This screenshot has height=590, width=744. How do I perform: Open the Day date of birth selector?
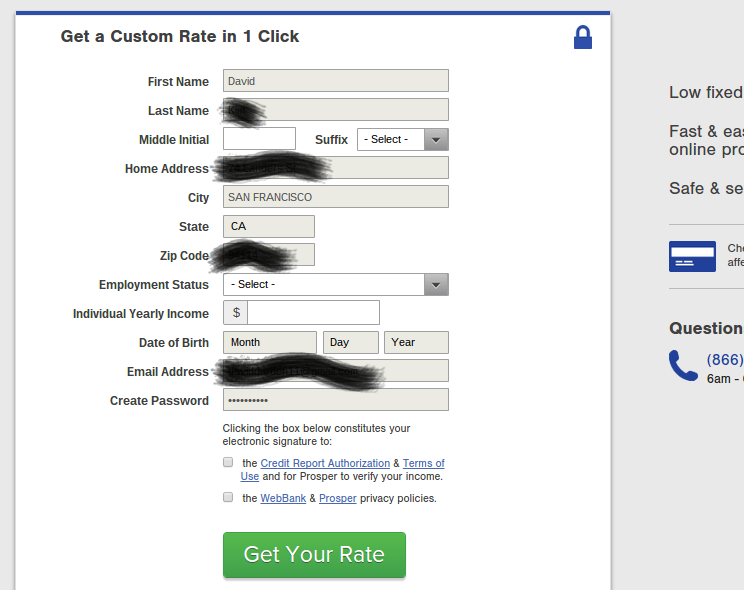351,342
